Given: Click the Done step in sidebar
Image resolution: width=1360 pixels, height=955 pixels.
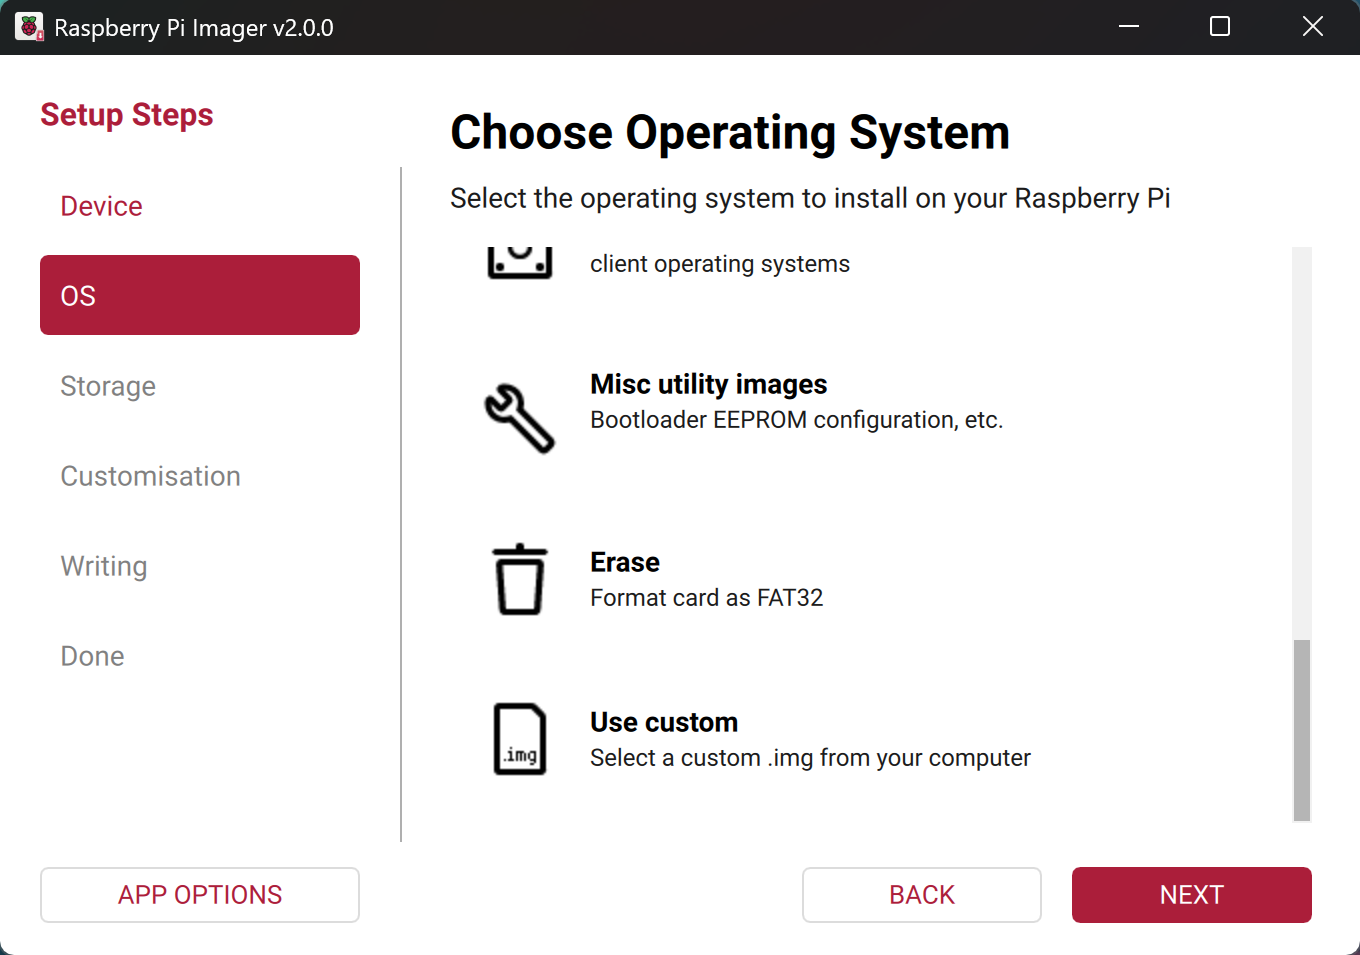Looking at the screenshot, I should 92,656.
